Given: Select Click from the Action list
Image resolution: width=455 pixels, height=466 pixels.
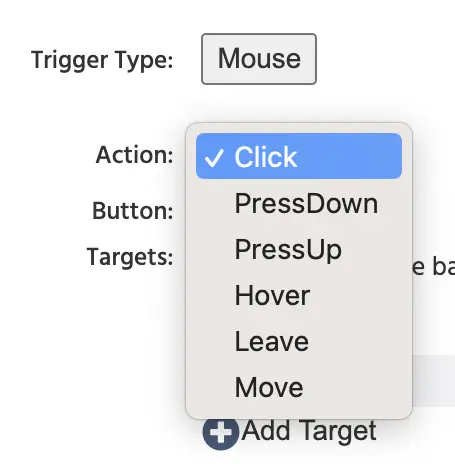Looking at the screenshot, I should tap(299, 156).
